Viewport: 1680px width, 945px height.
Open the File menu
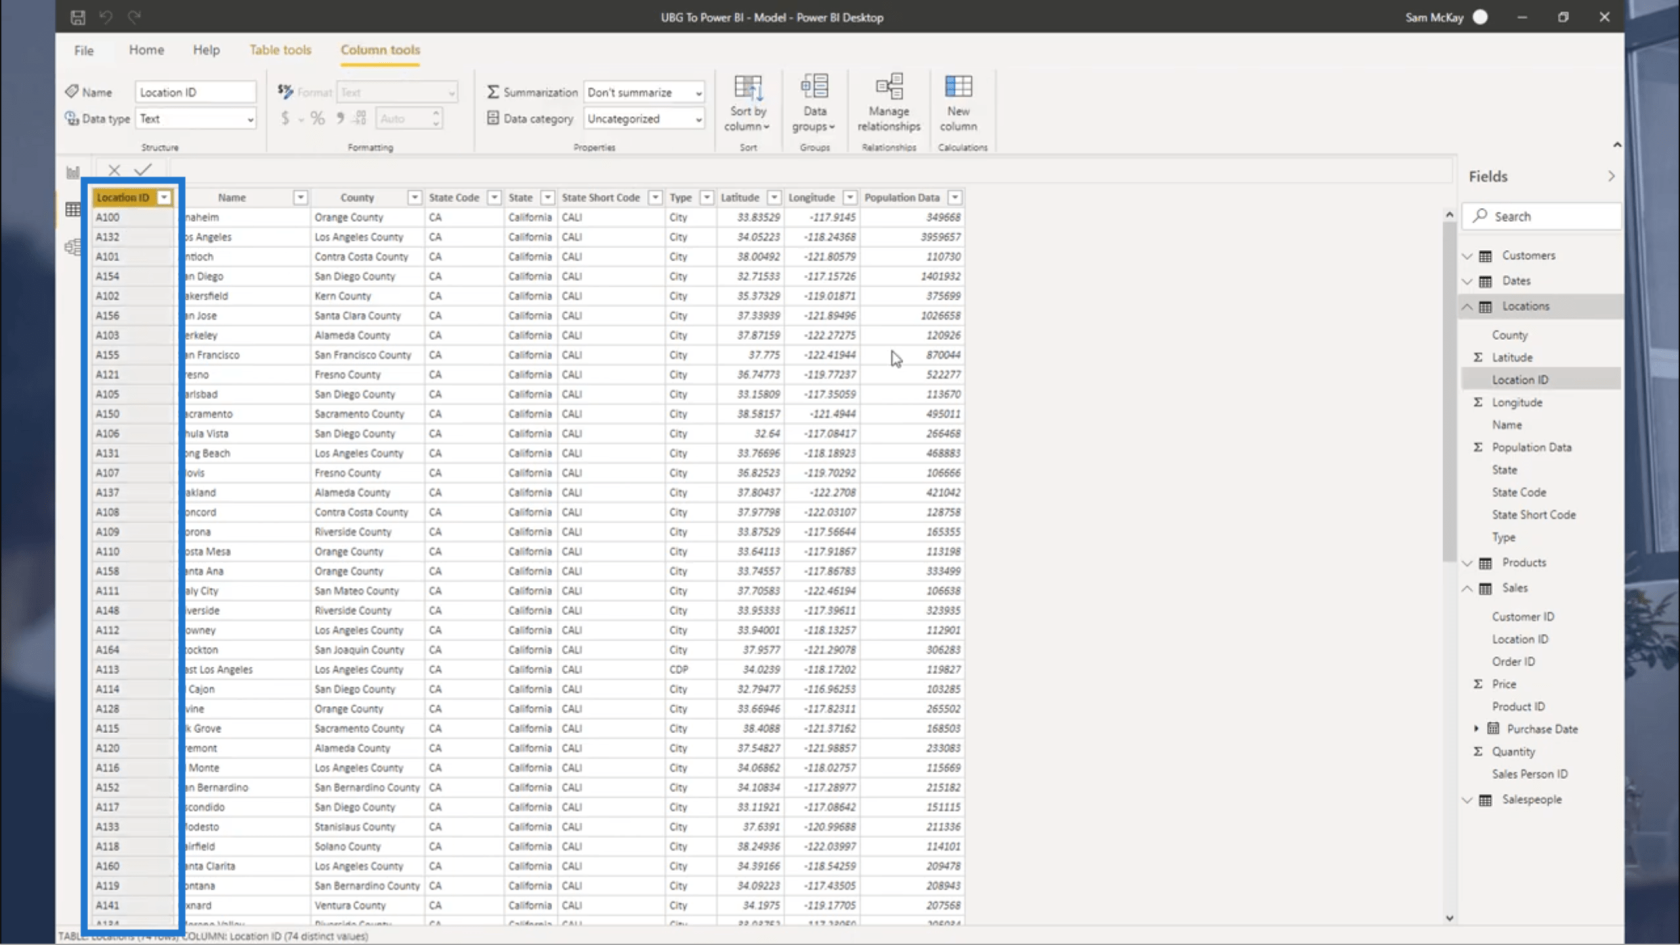pyautogui.click(x=84, y=50)
